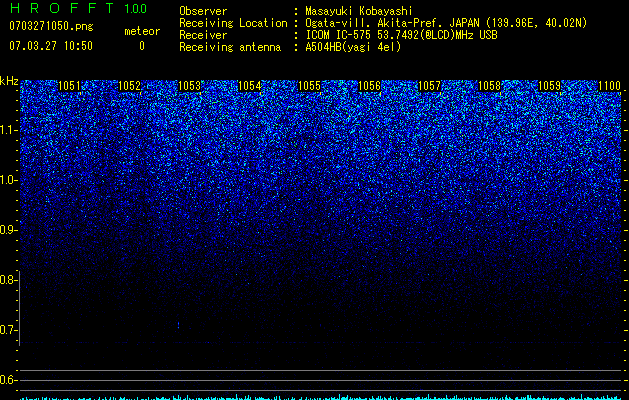Click the 1100 time marker
The height and width of the screenshot is (400, 629).
[609, 86]
